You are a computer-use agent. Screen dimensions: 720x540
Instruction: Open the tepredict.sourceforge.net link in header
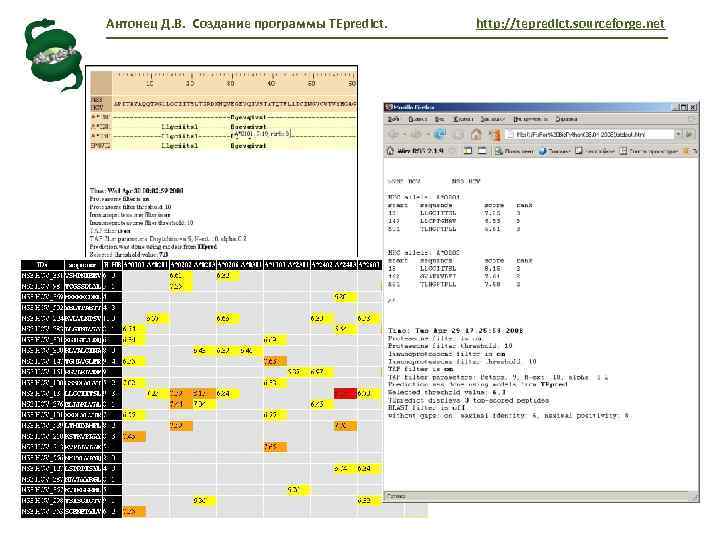tap(570, 23)
